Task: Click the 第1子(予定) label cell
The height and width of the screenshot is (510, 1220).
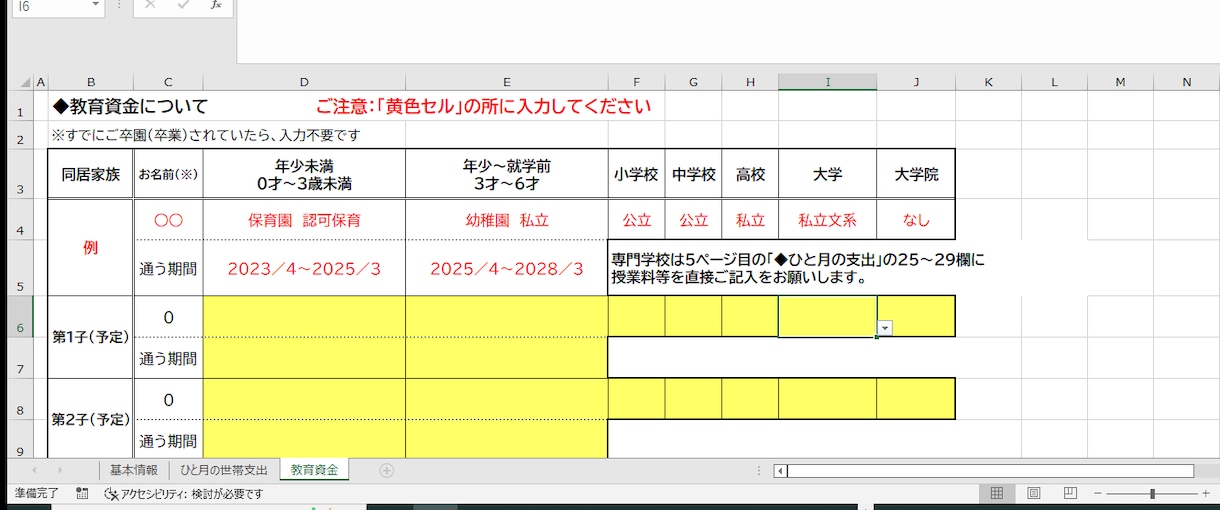Action: coord(91,337)
